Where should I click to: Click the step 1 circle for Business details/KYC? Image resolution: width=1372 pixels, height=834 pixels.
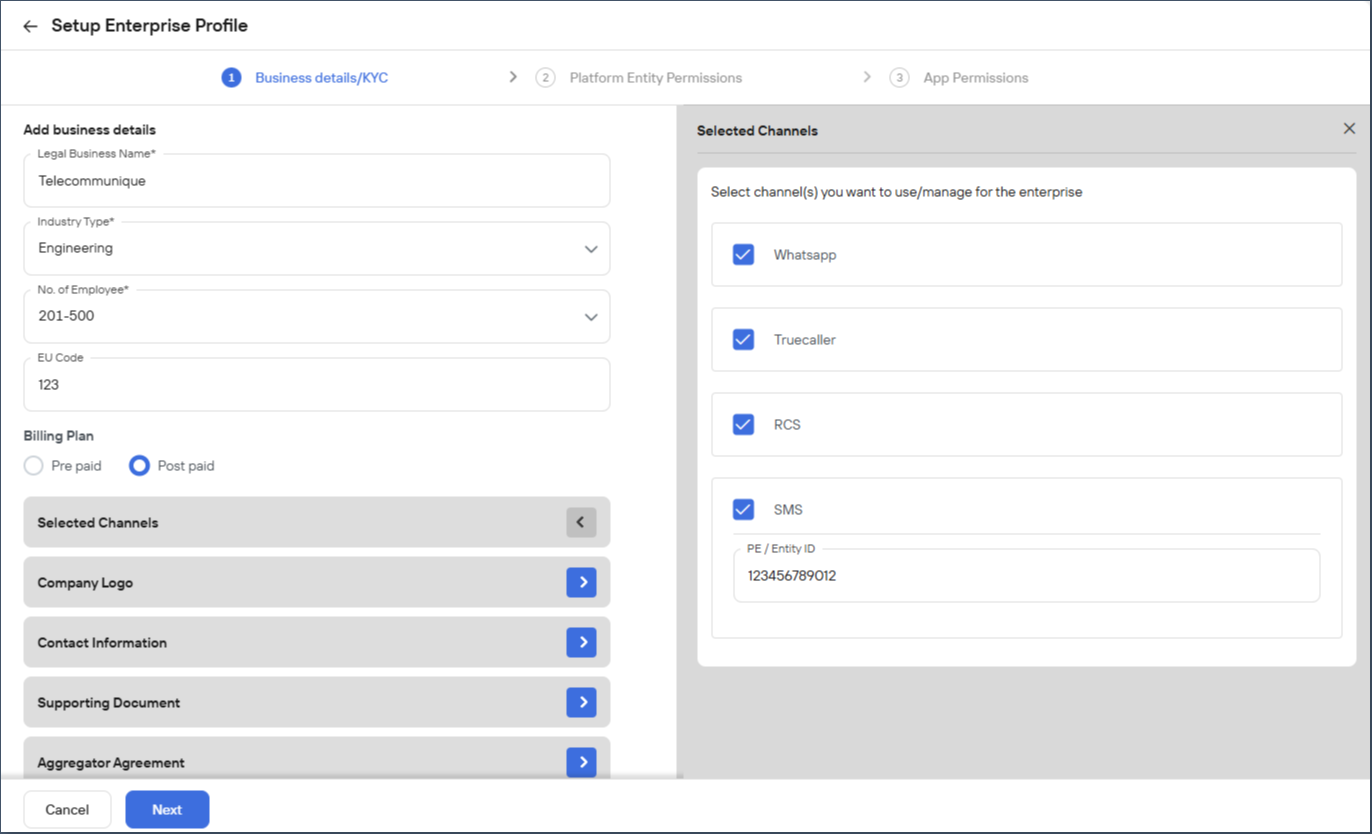(231, 77)
